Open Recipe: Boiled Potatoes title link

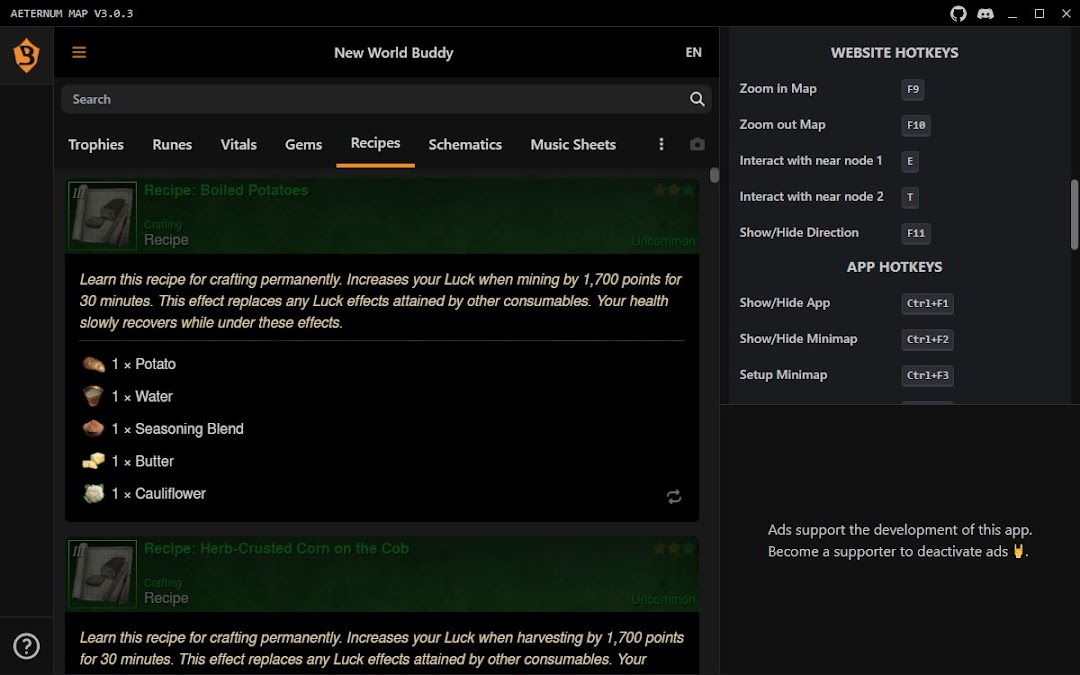tap(226, 190)
